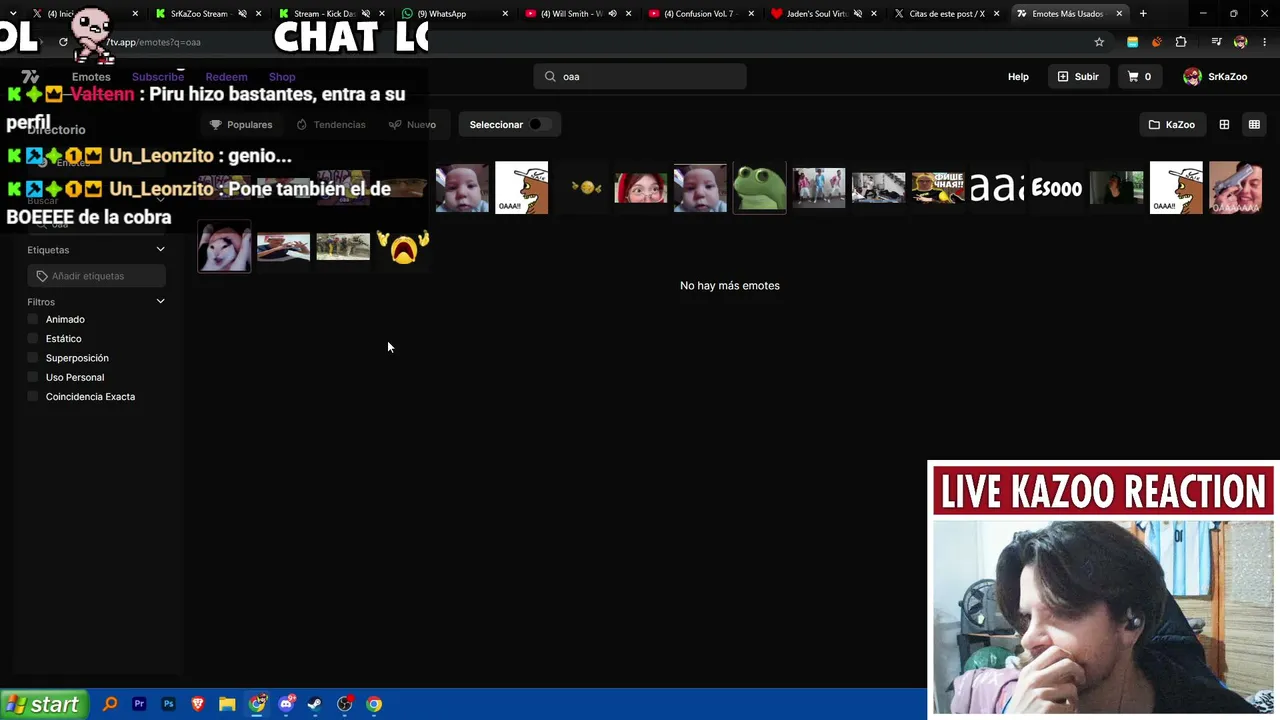Image resolution: width=1280 pixels, height=720 pixels.
Task: Open Discord from the taskbar
Action: [x=286, y=704]
